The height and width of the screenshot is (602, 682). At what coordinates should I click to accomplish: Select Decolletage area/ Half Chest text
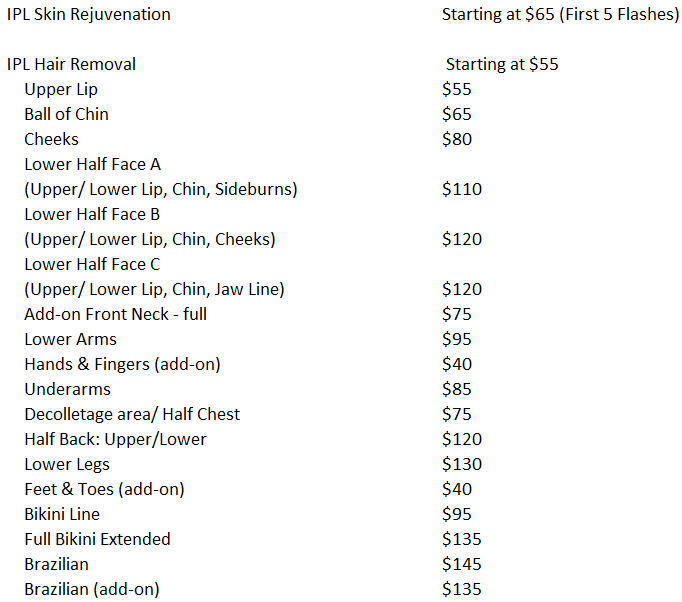[132, 414]
